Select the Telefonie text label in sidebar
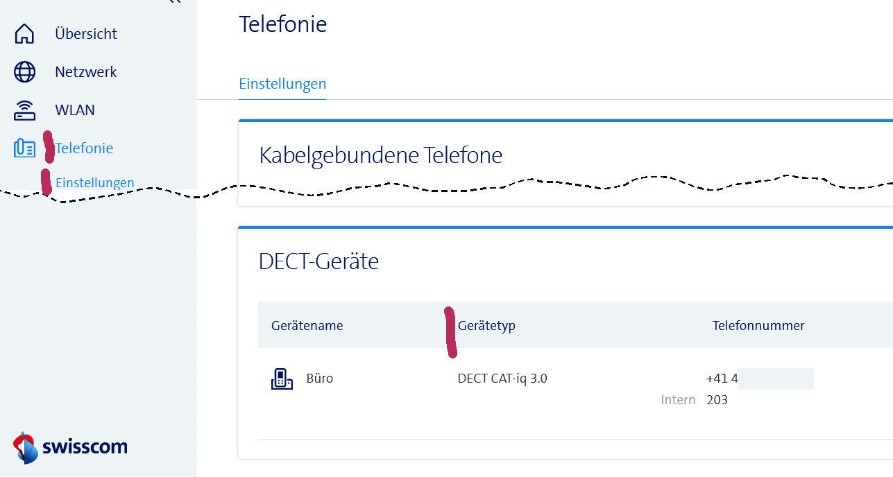This screenshot has width=893, height=477. coord(85,148)
